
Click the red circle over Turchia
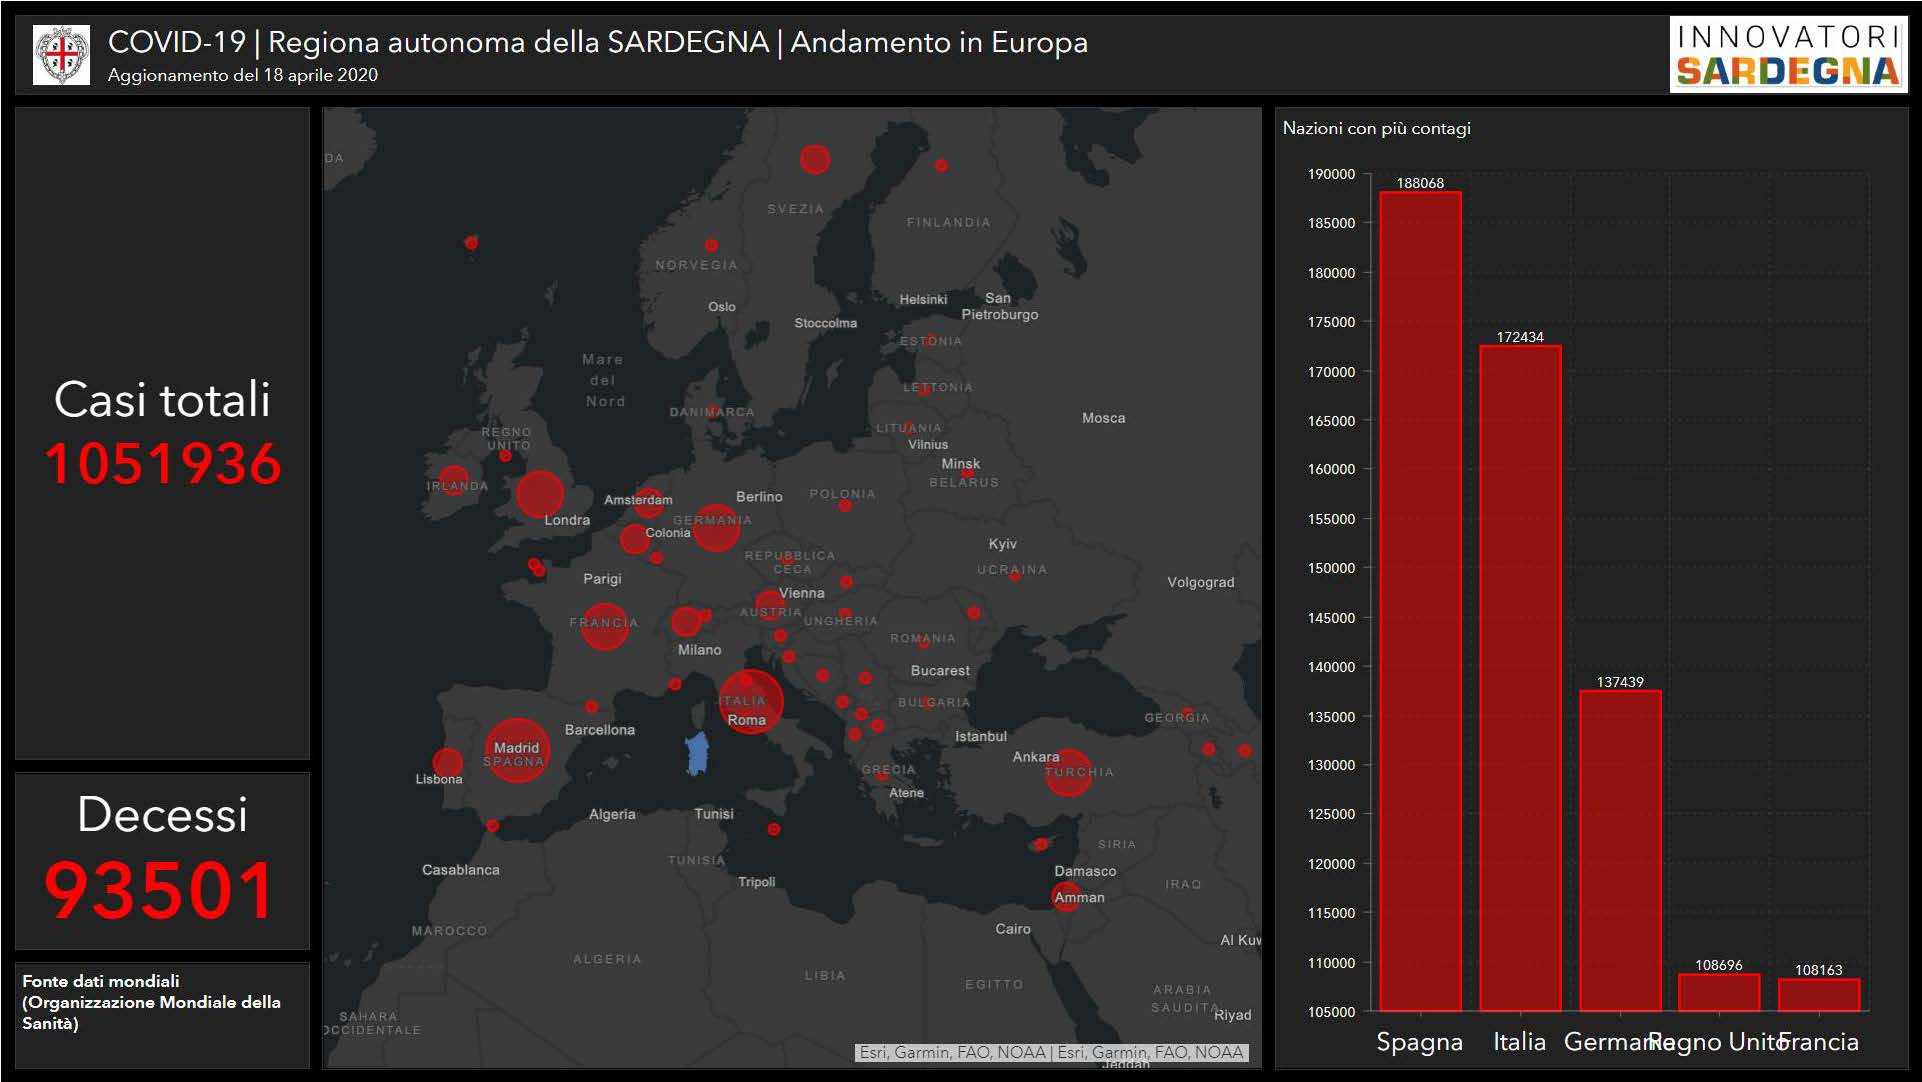click(1068, 773)
